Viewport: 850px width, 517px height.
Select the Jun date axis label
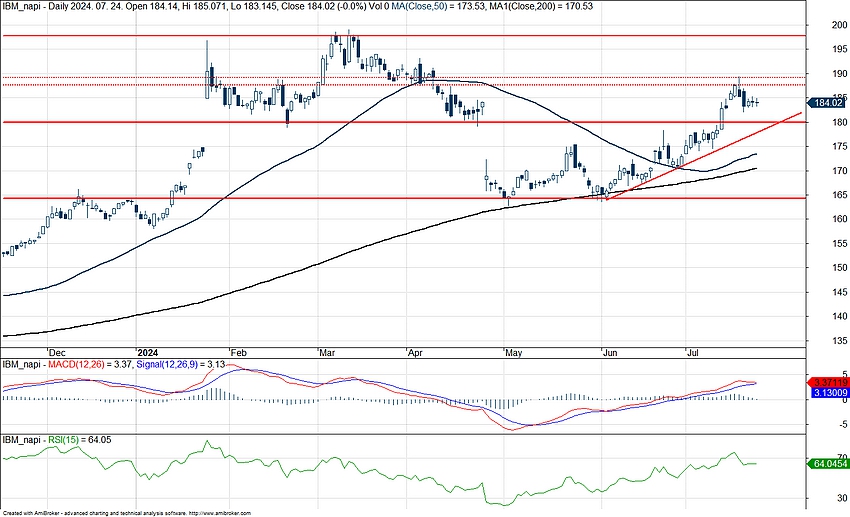point(610,353)
